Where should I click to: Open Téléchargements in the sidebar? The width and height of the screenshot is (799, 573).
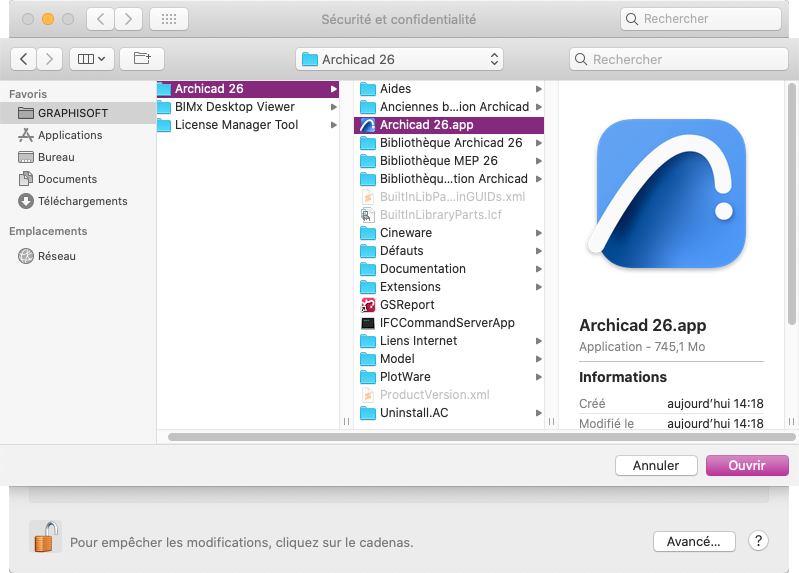click(x=83, y=201)
